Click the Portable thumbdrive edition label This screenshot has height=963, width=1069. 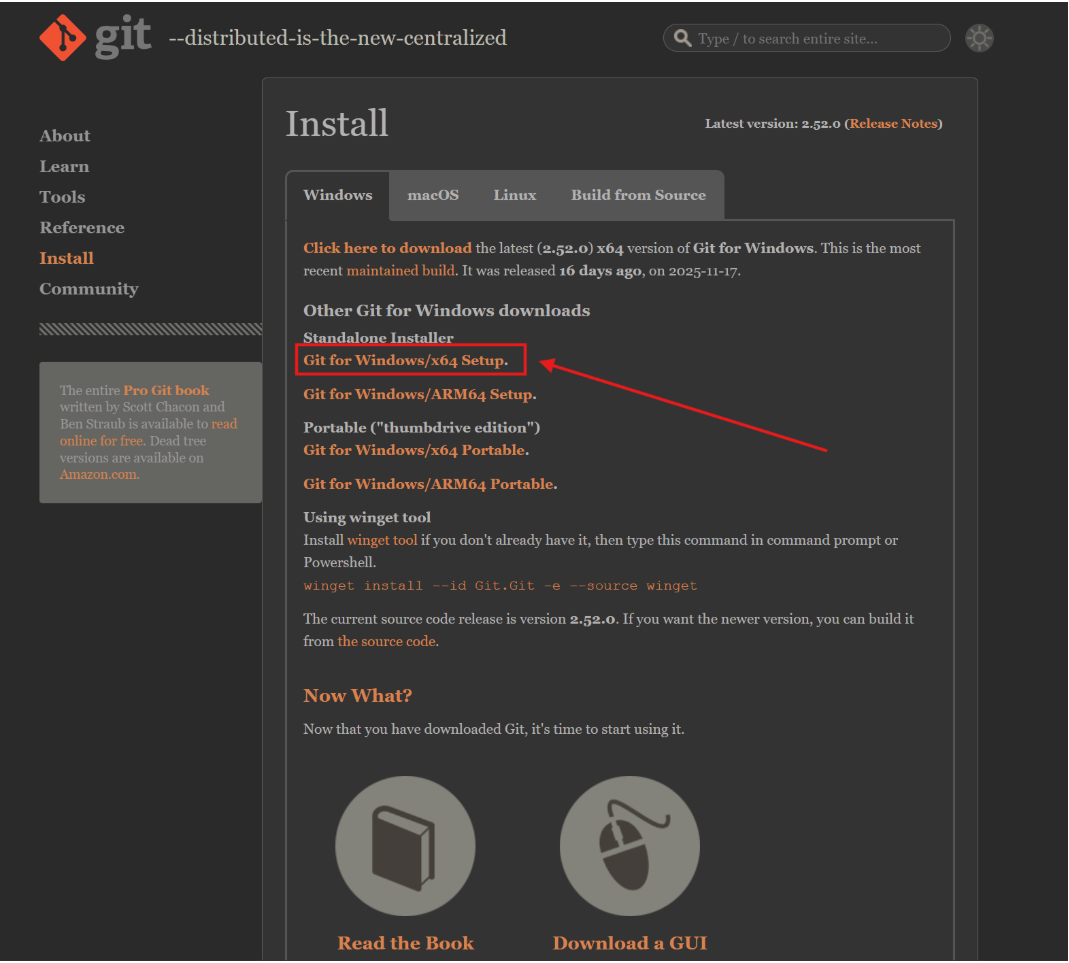pos(421,427)
